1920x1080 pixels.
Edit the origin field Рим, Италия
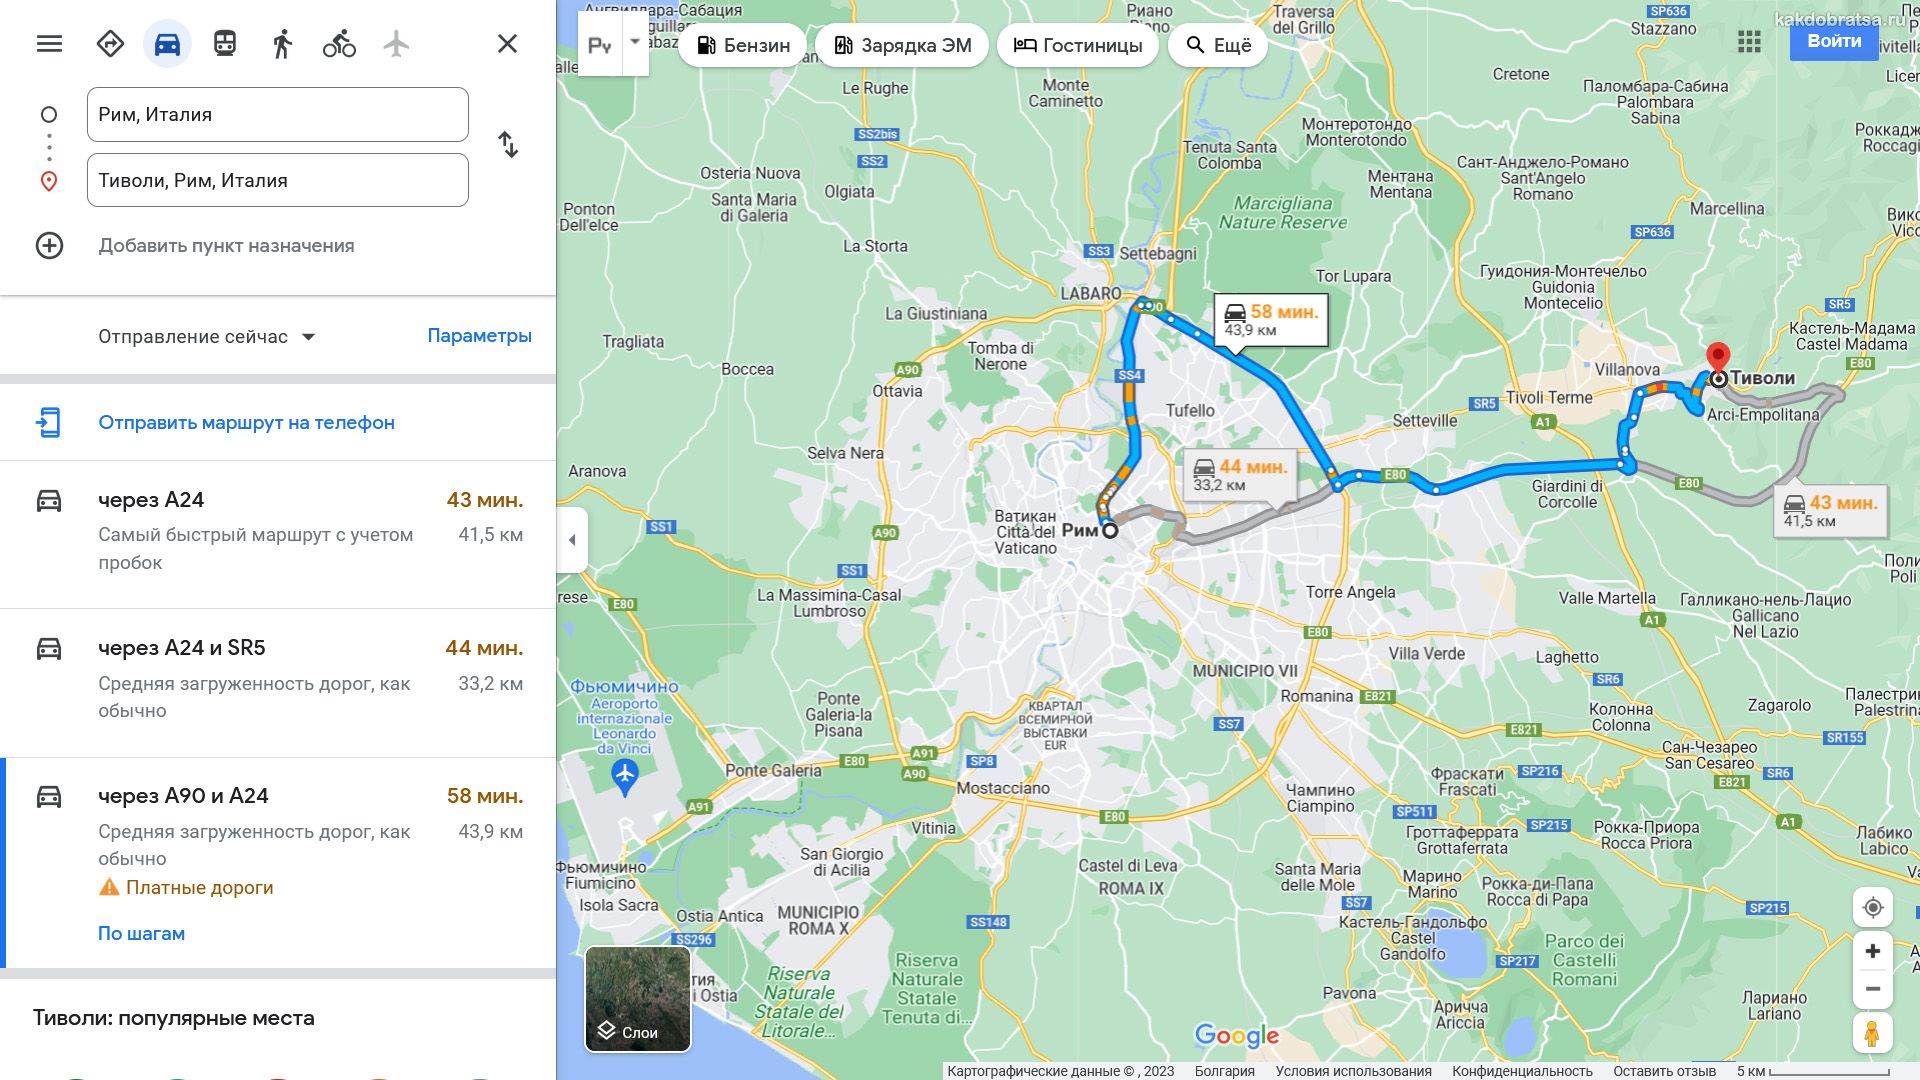coord(278,114)
